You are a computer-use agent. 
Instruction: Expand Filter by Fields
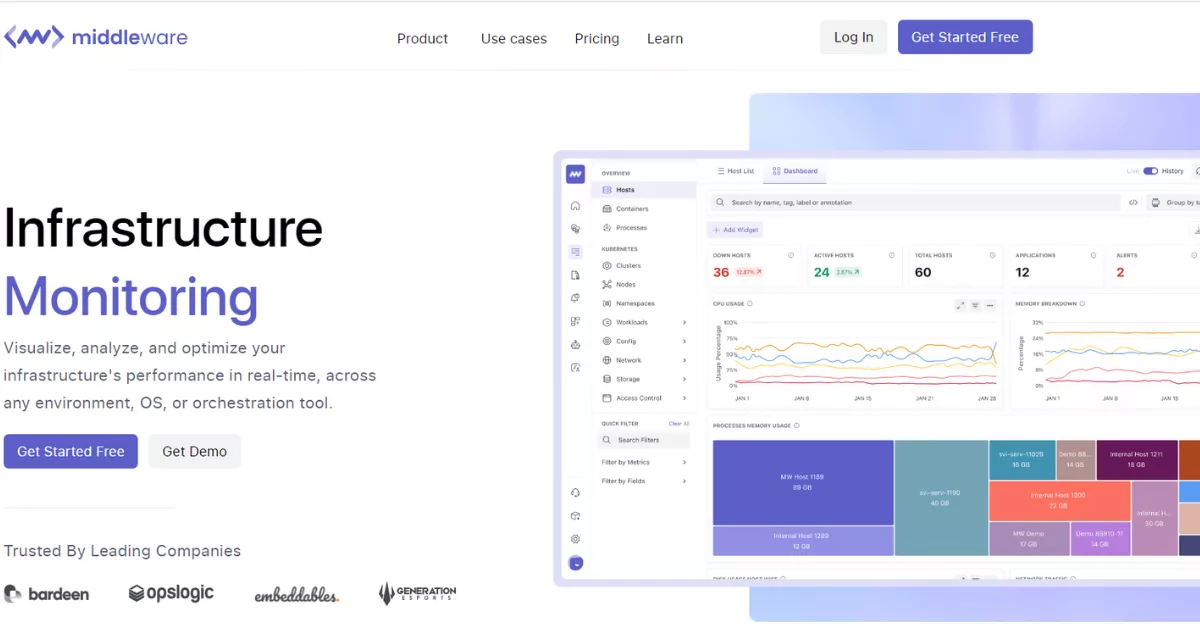click(x=644, y=482)
